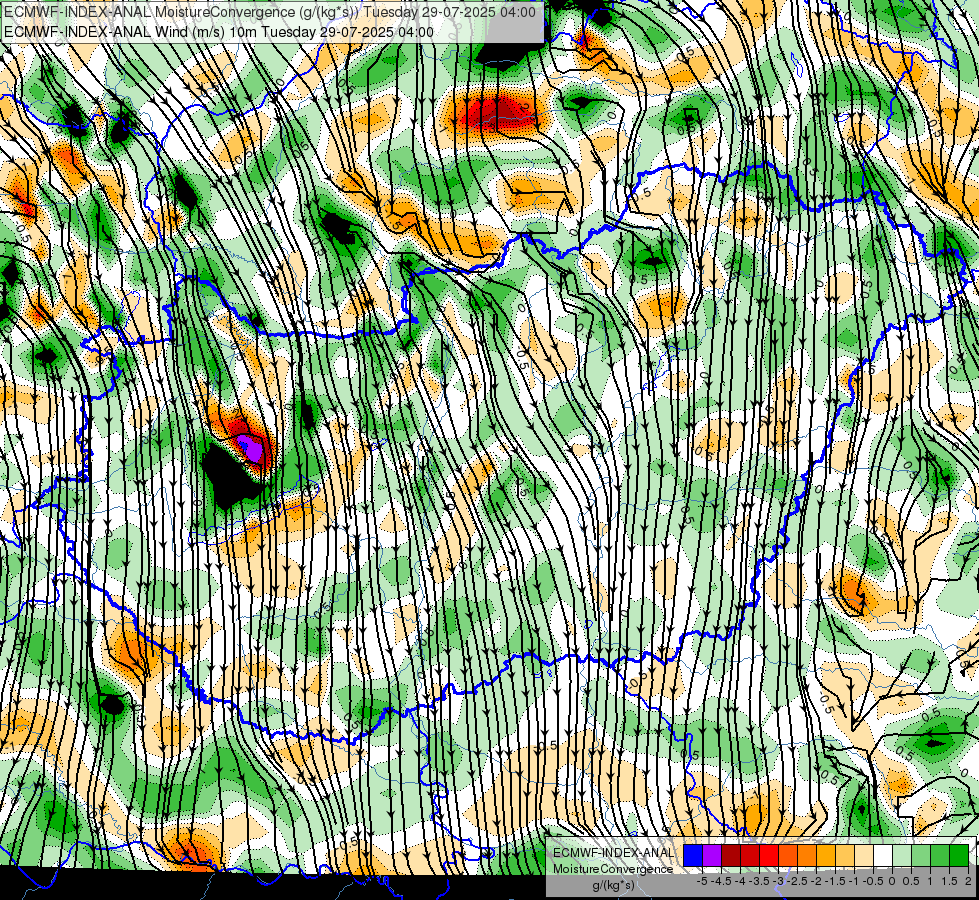979x900 pixels.
Task: Click the legend's MoistureConvergence label
Action: 613,869
